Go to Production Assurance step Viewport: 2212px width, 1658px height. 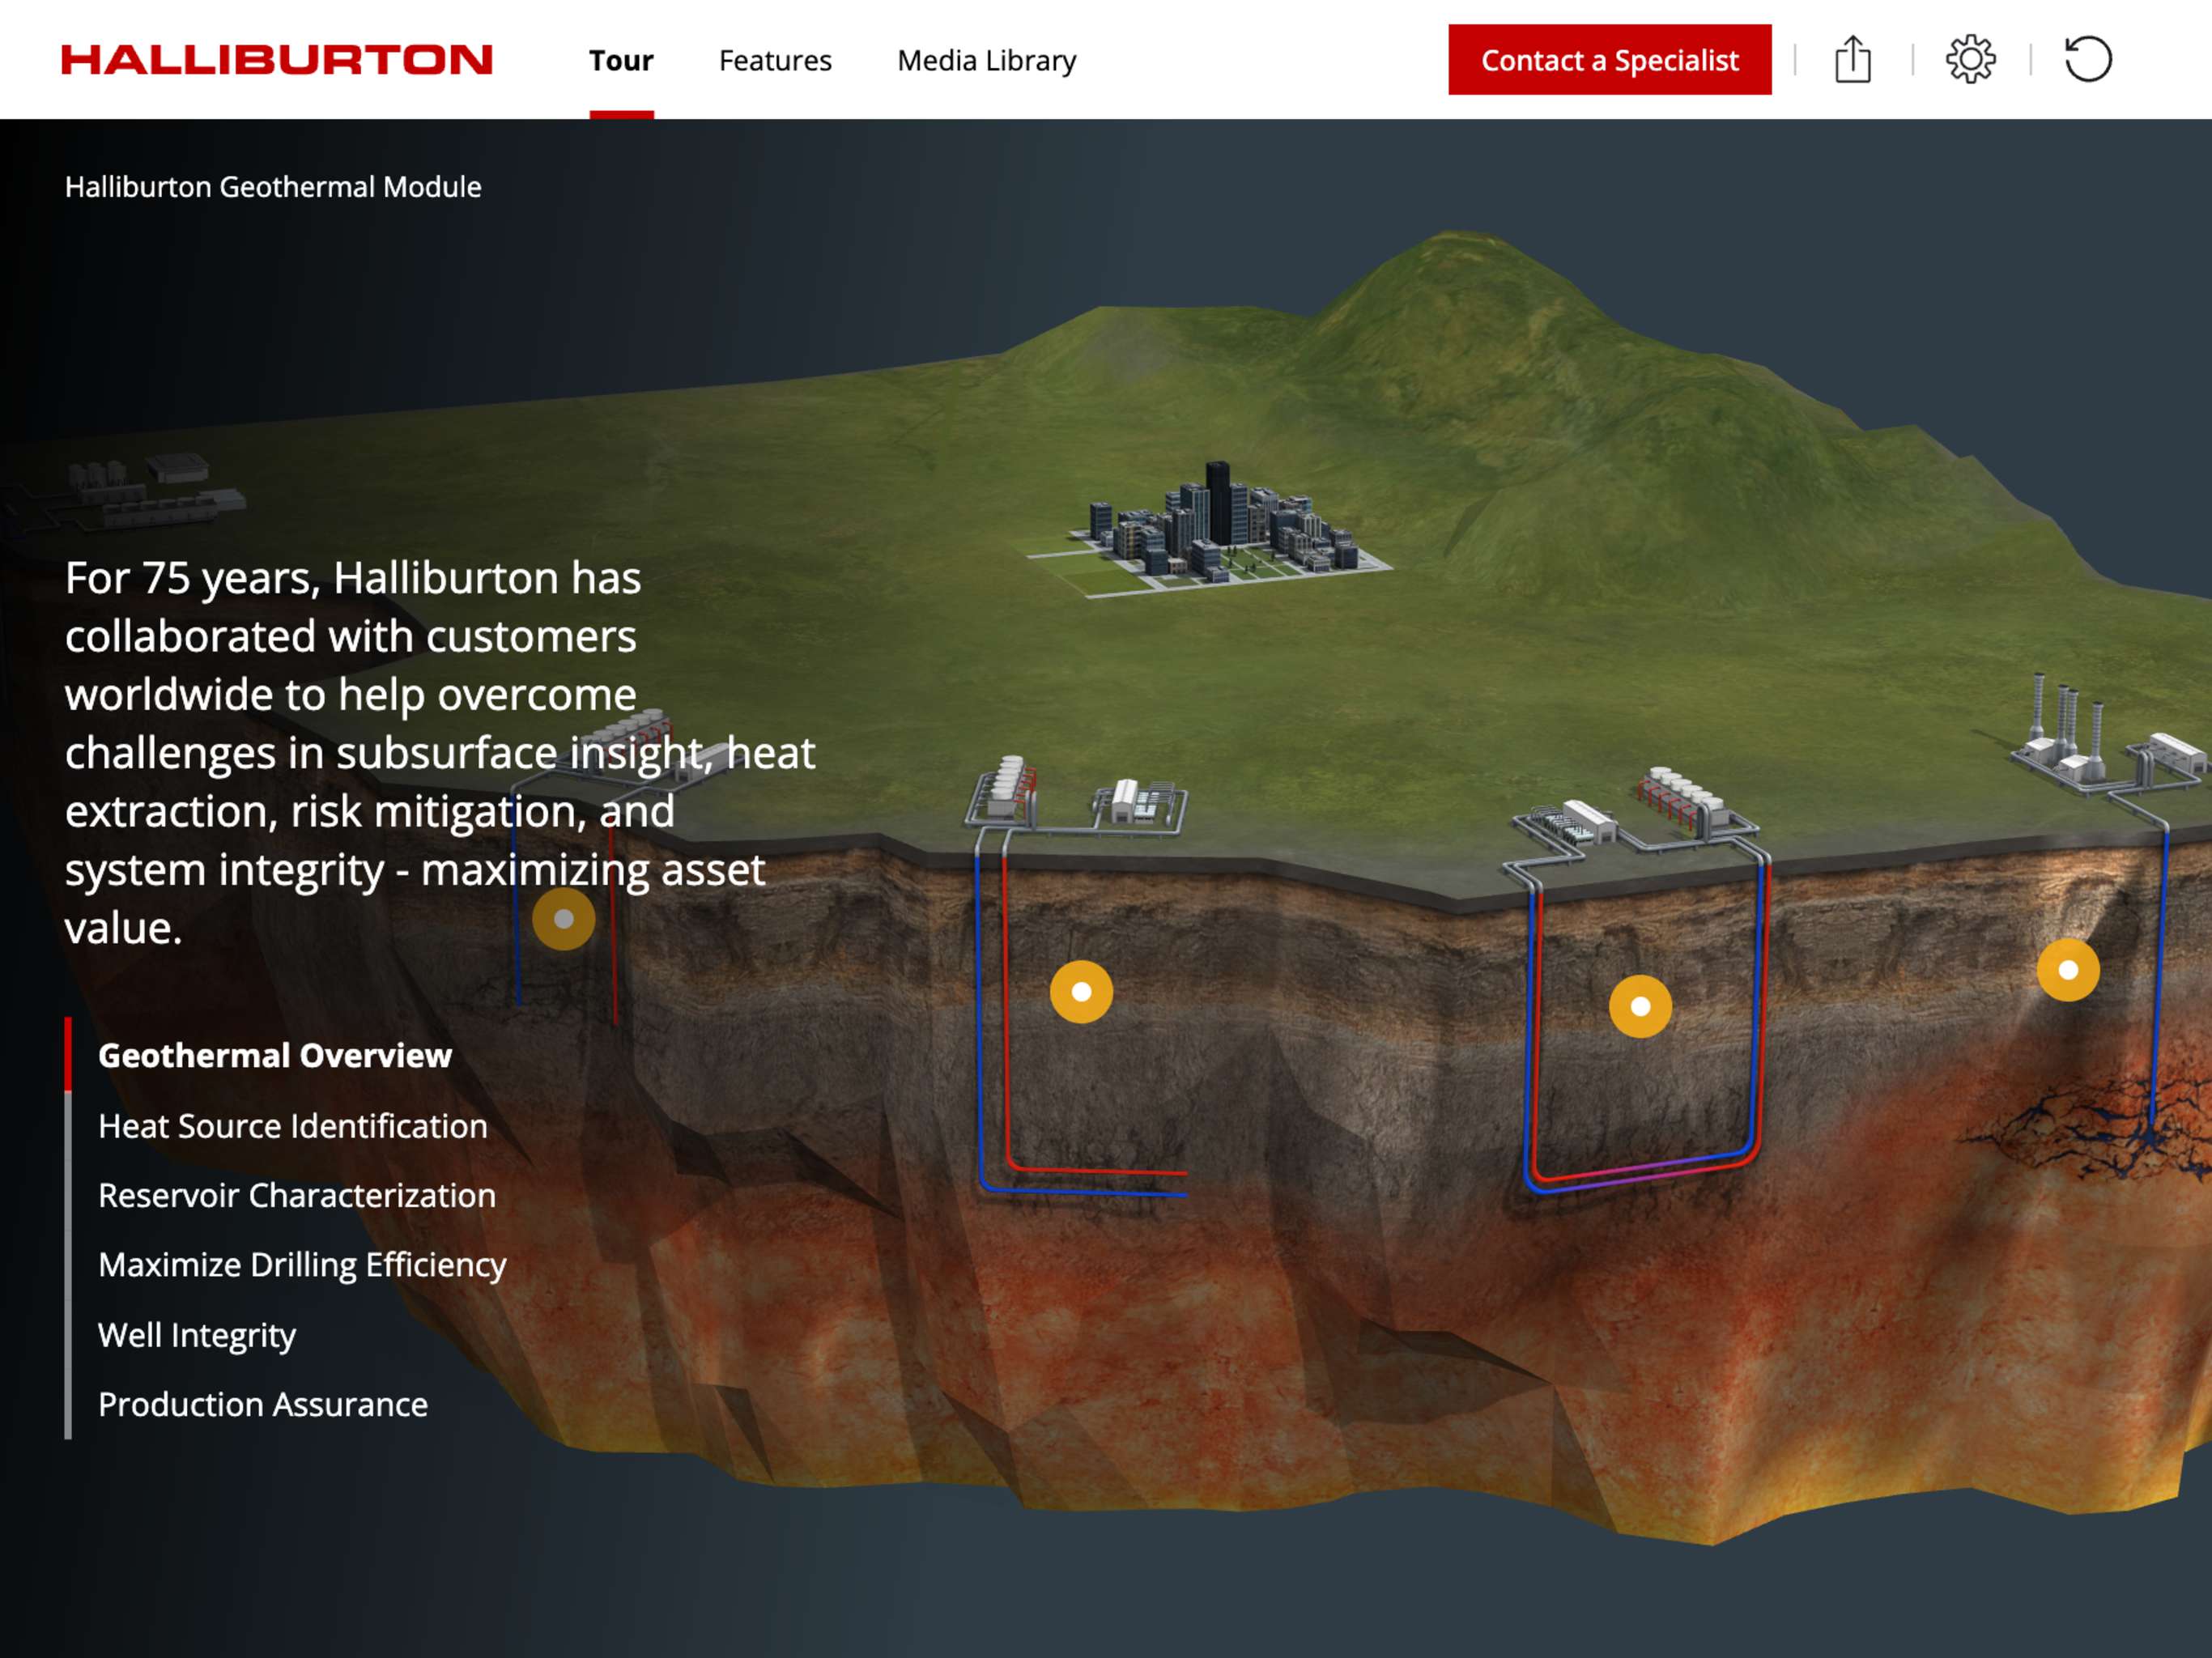(x=263, y=1405)
